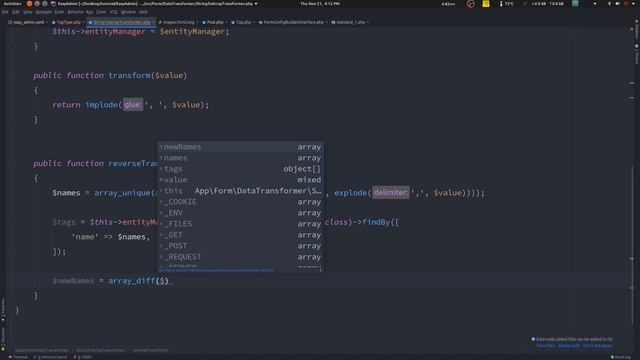Open the Version Control tool window

[50, 357]
